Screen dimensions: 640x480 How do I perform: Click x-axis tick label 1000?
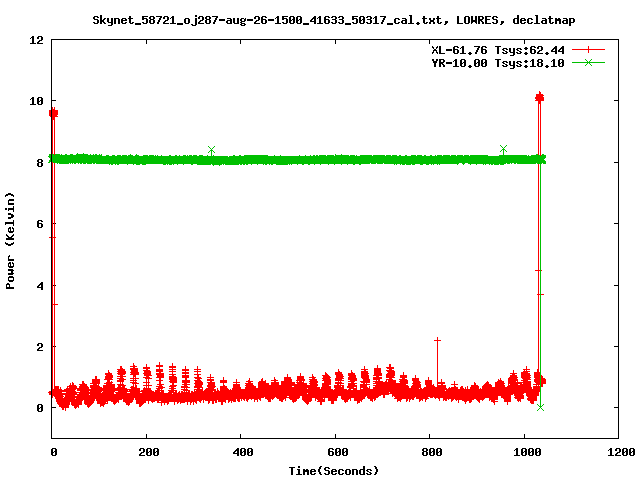527,452
